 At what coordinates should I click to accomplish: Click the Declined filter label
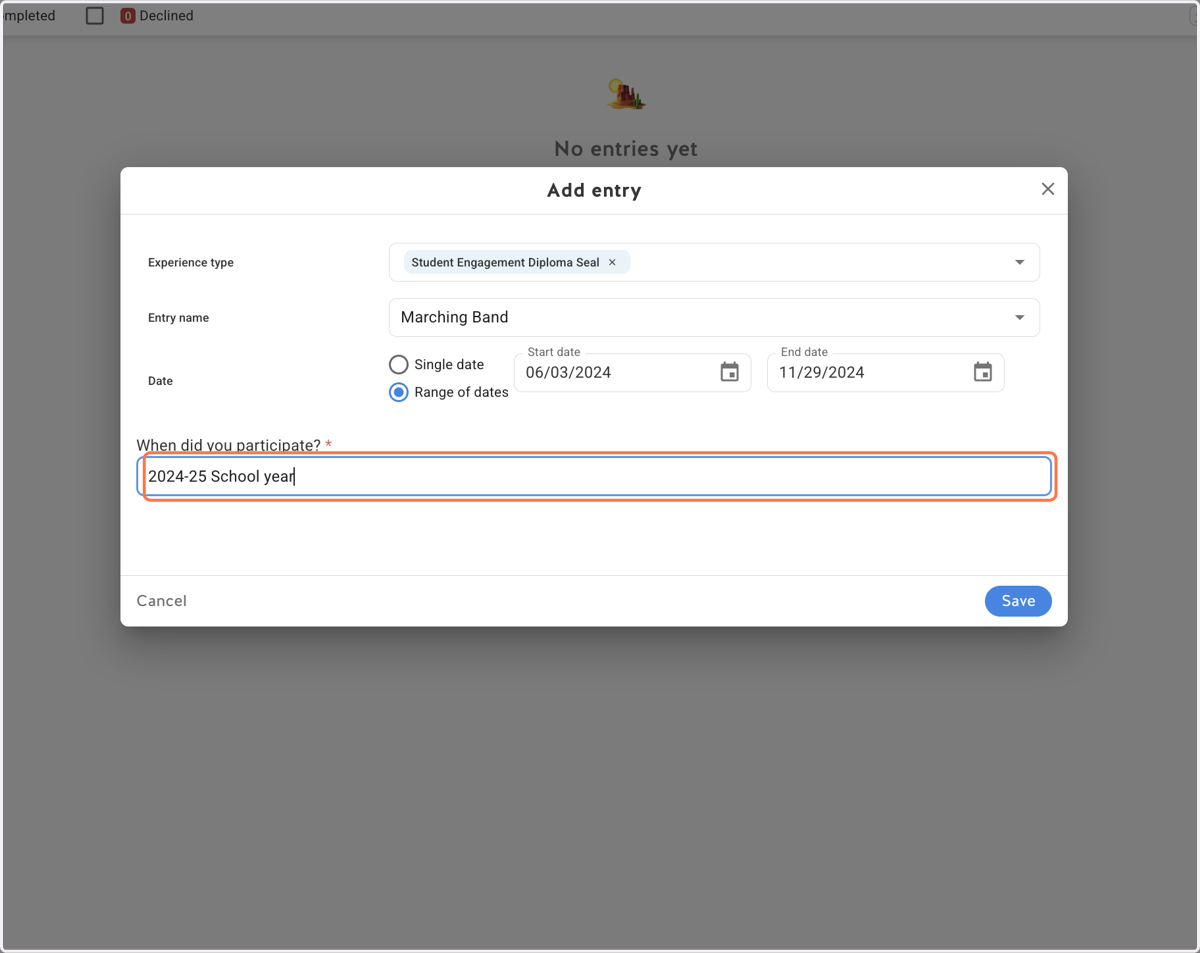point(166,16)
